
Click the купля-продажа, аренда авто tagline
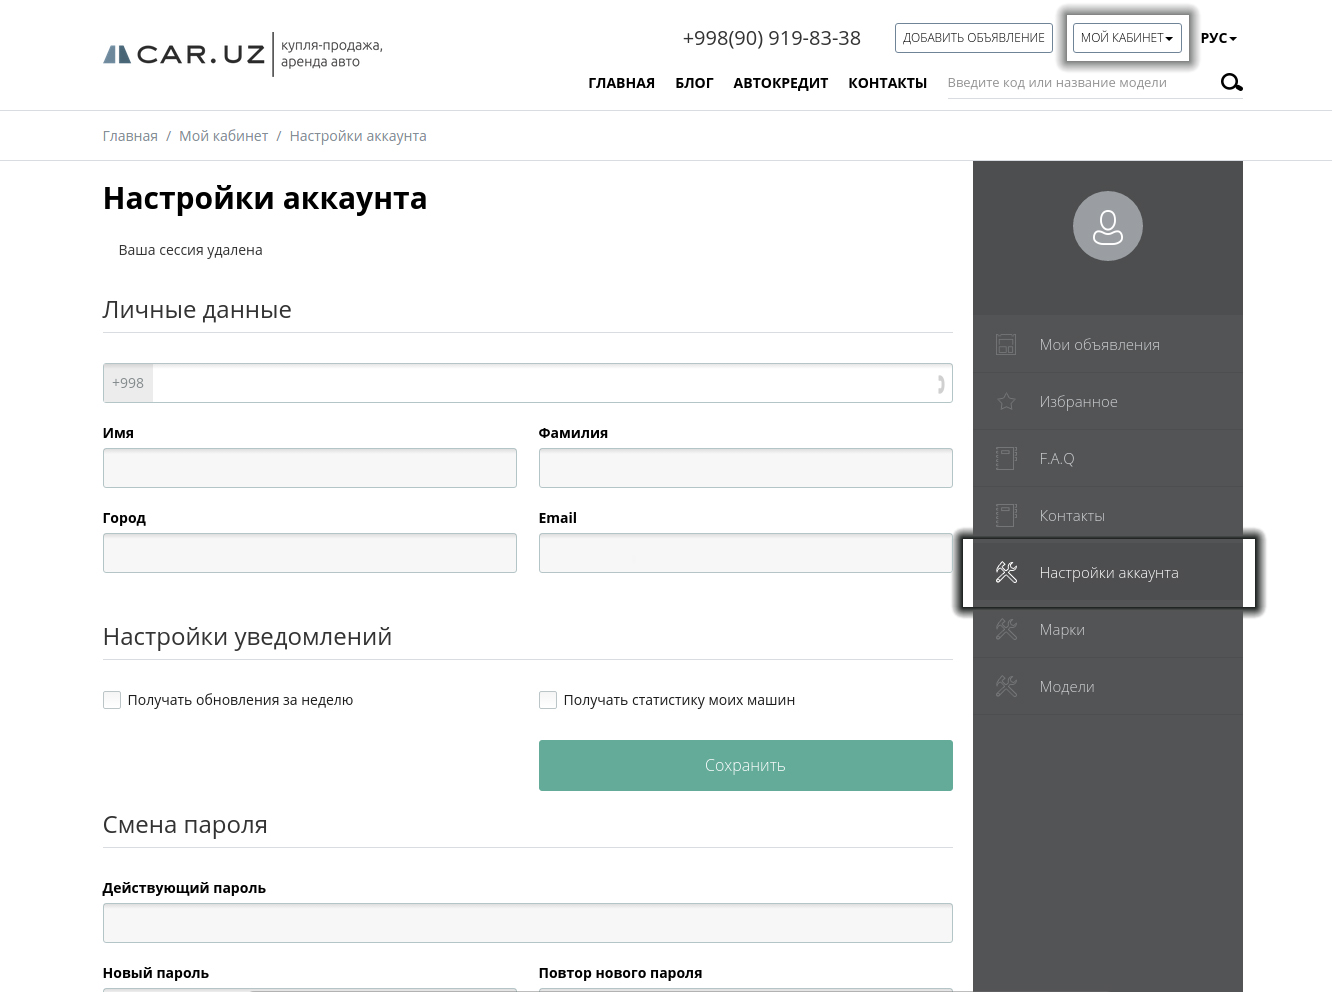[332, 54]
